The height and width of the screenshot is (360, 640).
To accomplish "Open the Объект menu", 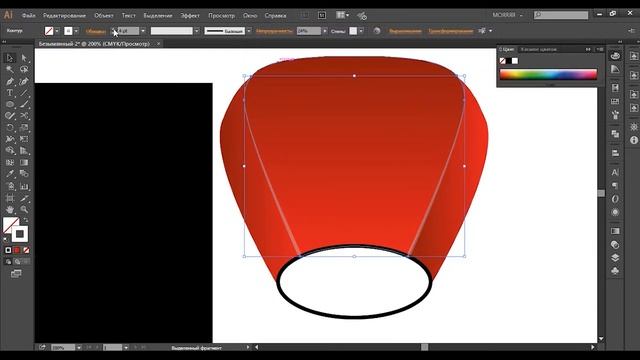I will coord(104,16).
